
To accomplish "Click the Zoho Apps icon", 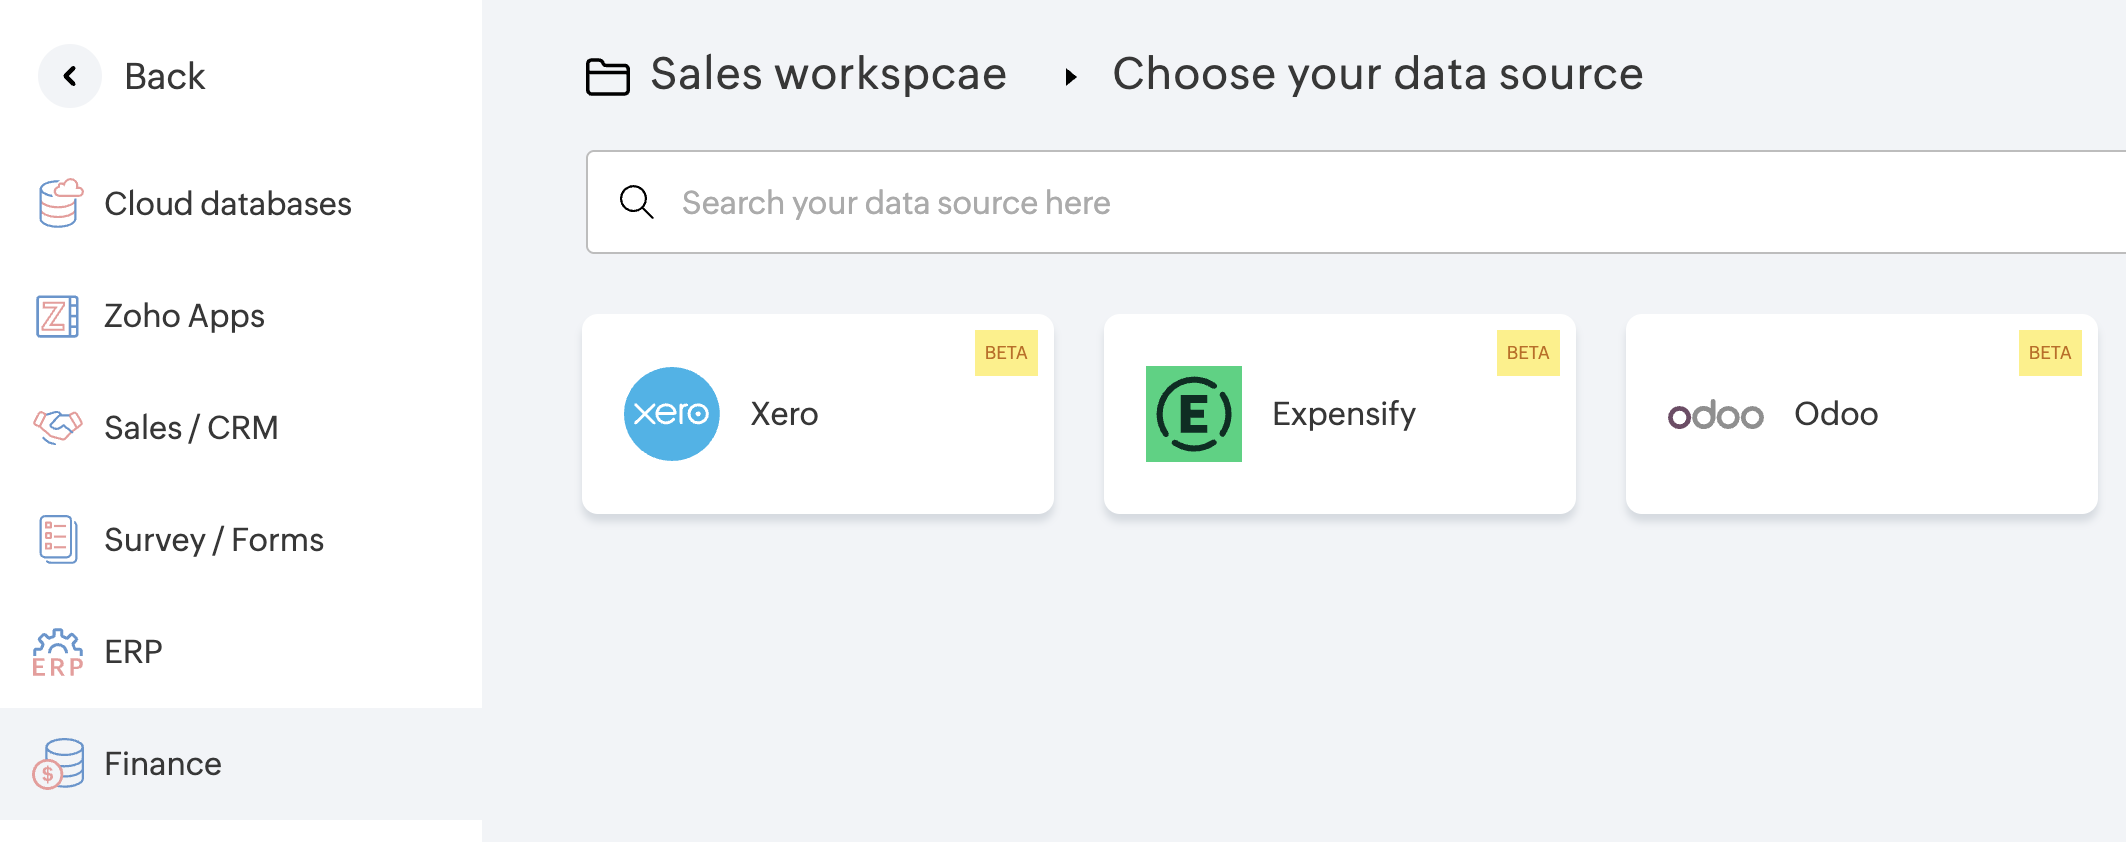I will click(57, 316).
